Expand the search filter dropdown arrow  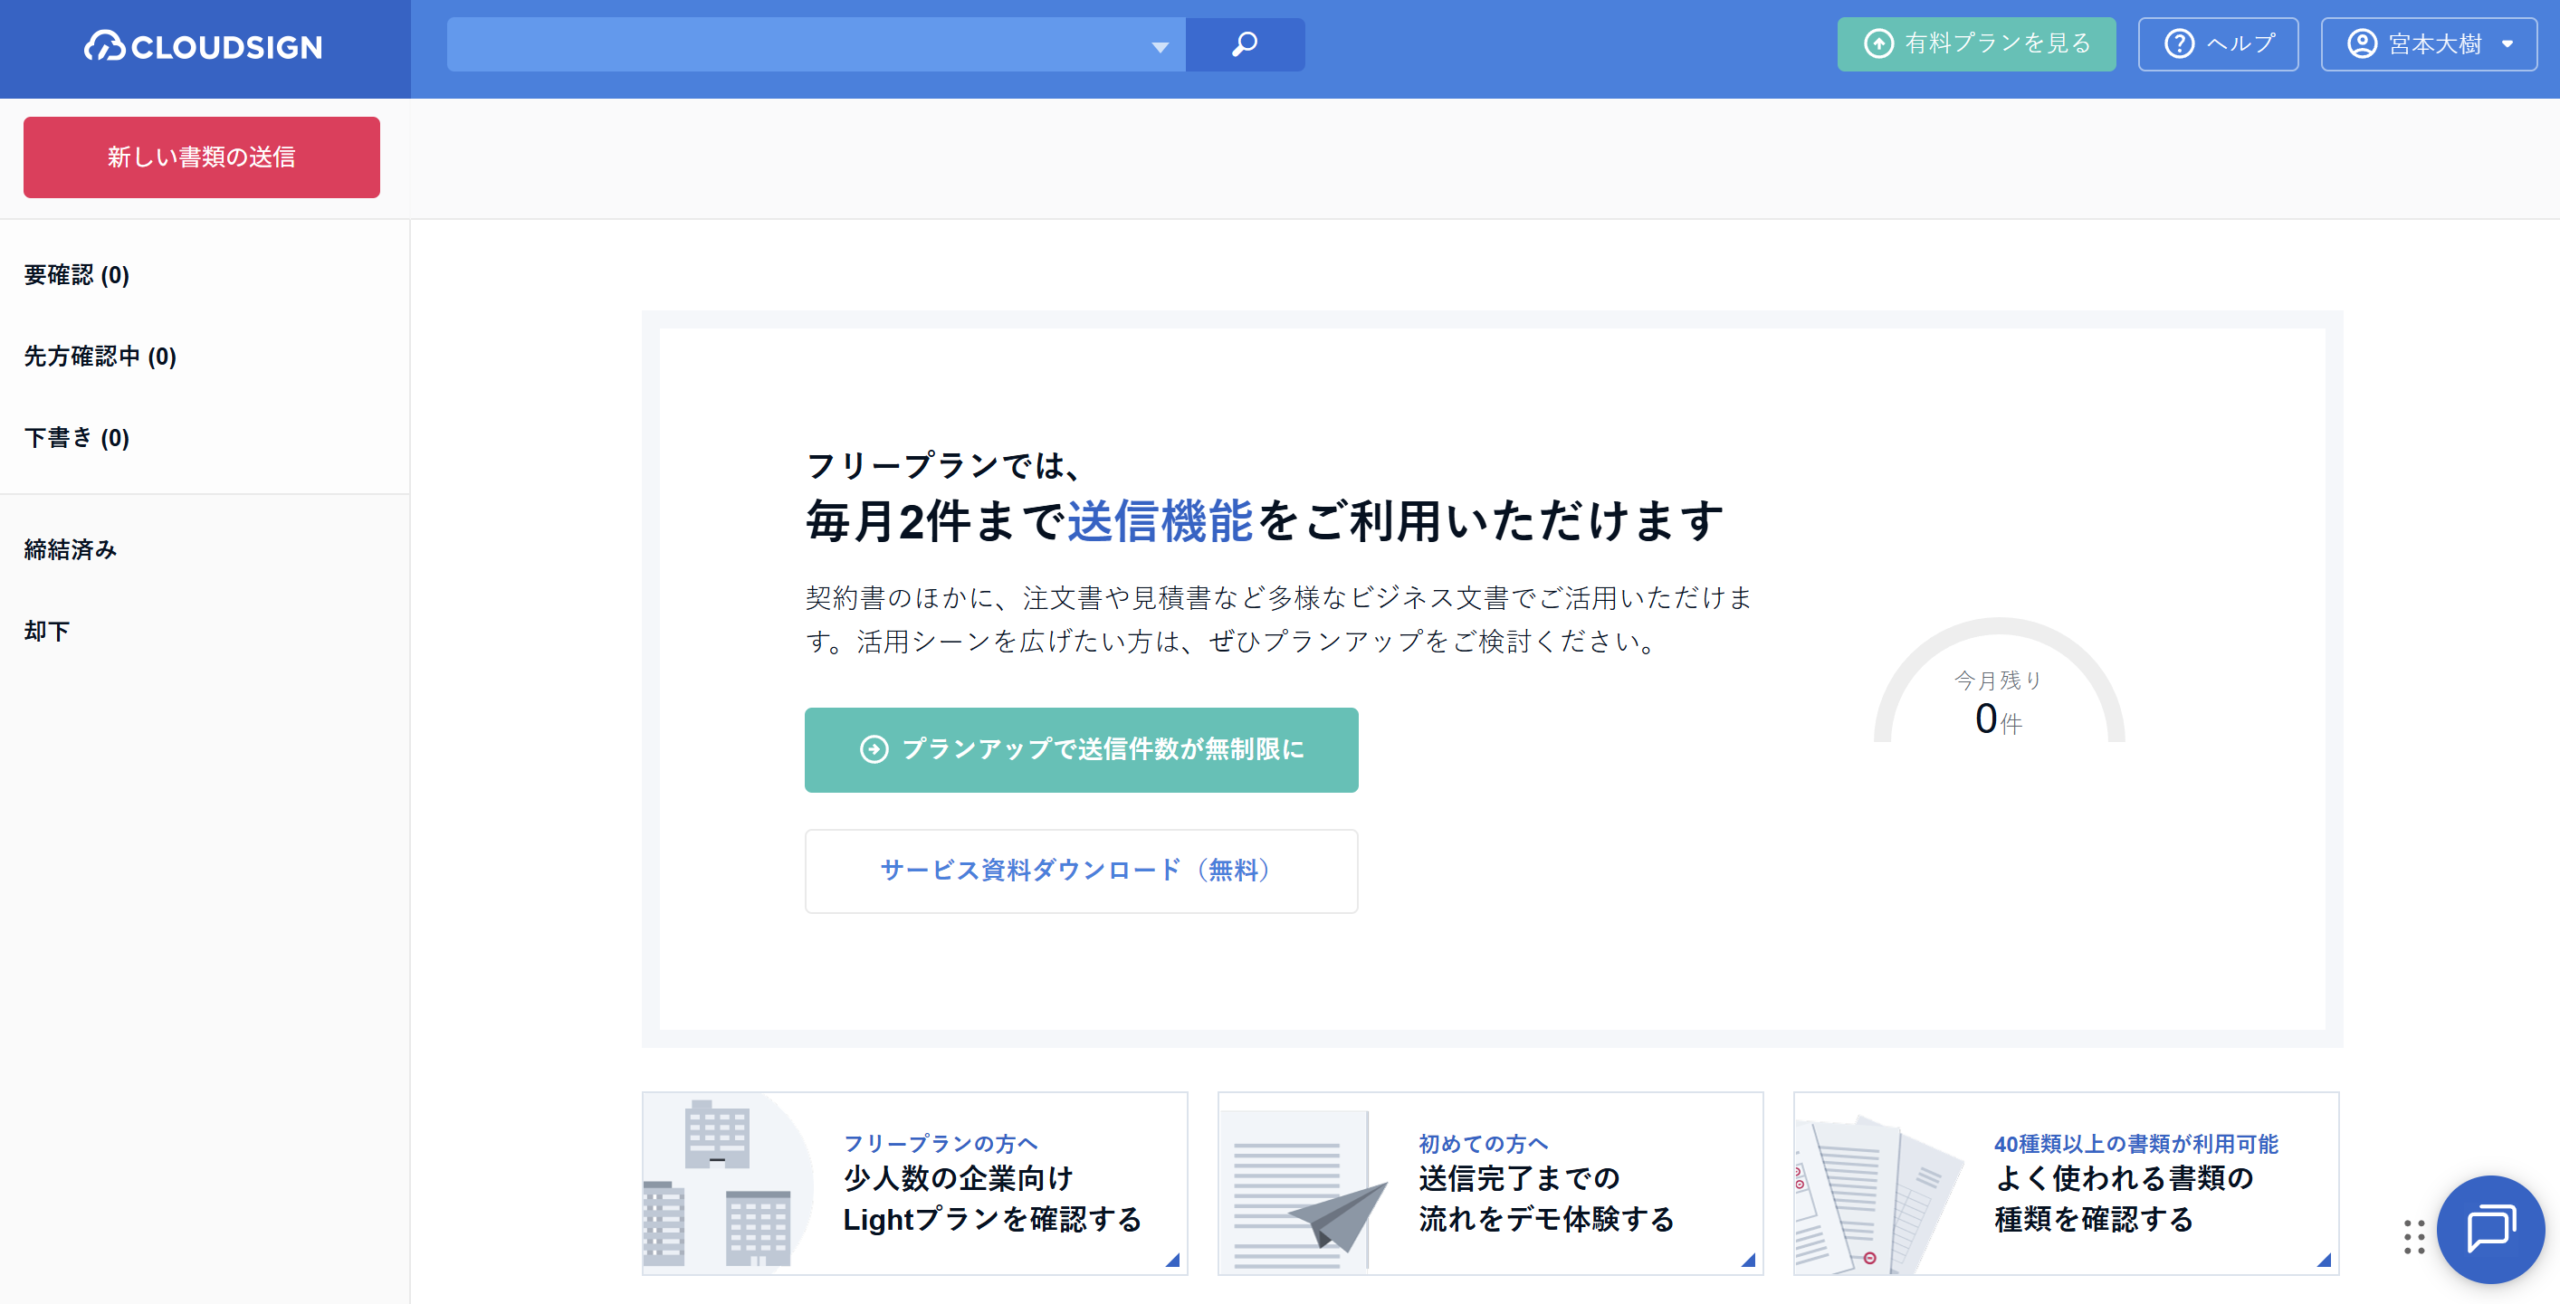click(x=1160, y=46)
